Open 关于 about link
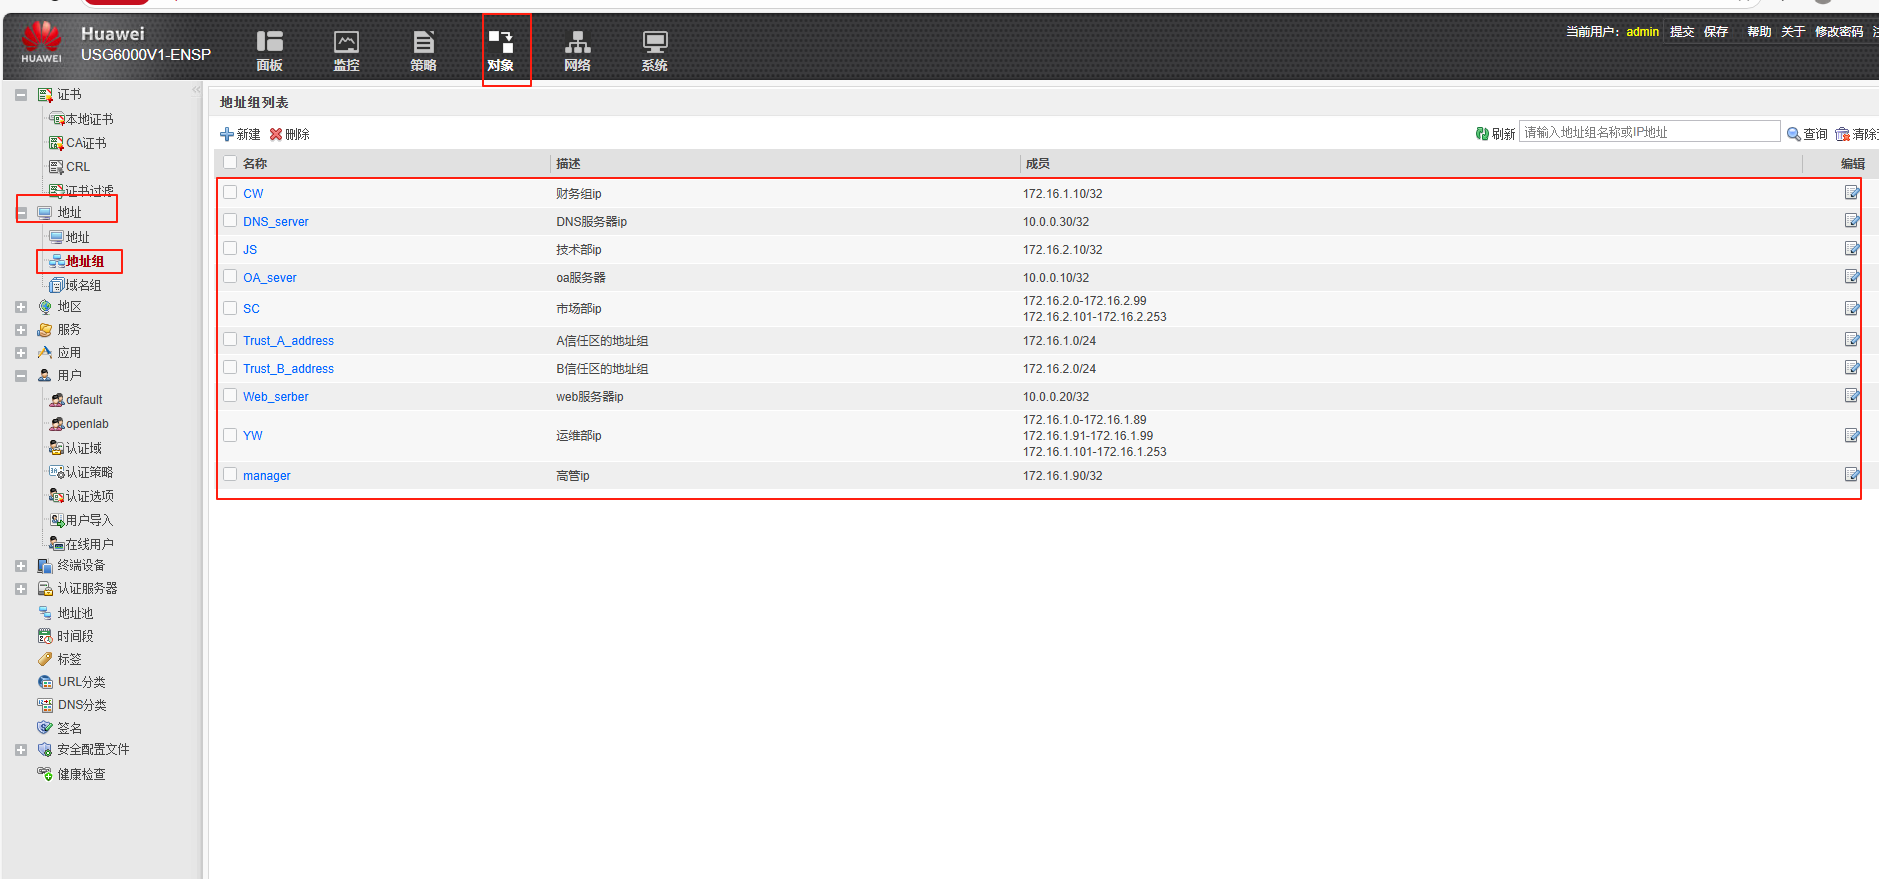This screenshot has width=1879, height=879. click(x=1793, y=32)
